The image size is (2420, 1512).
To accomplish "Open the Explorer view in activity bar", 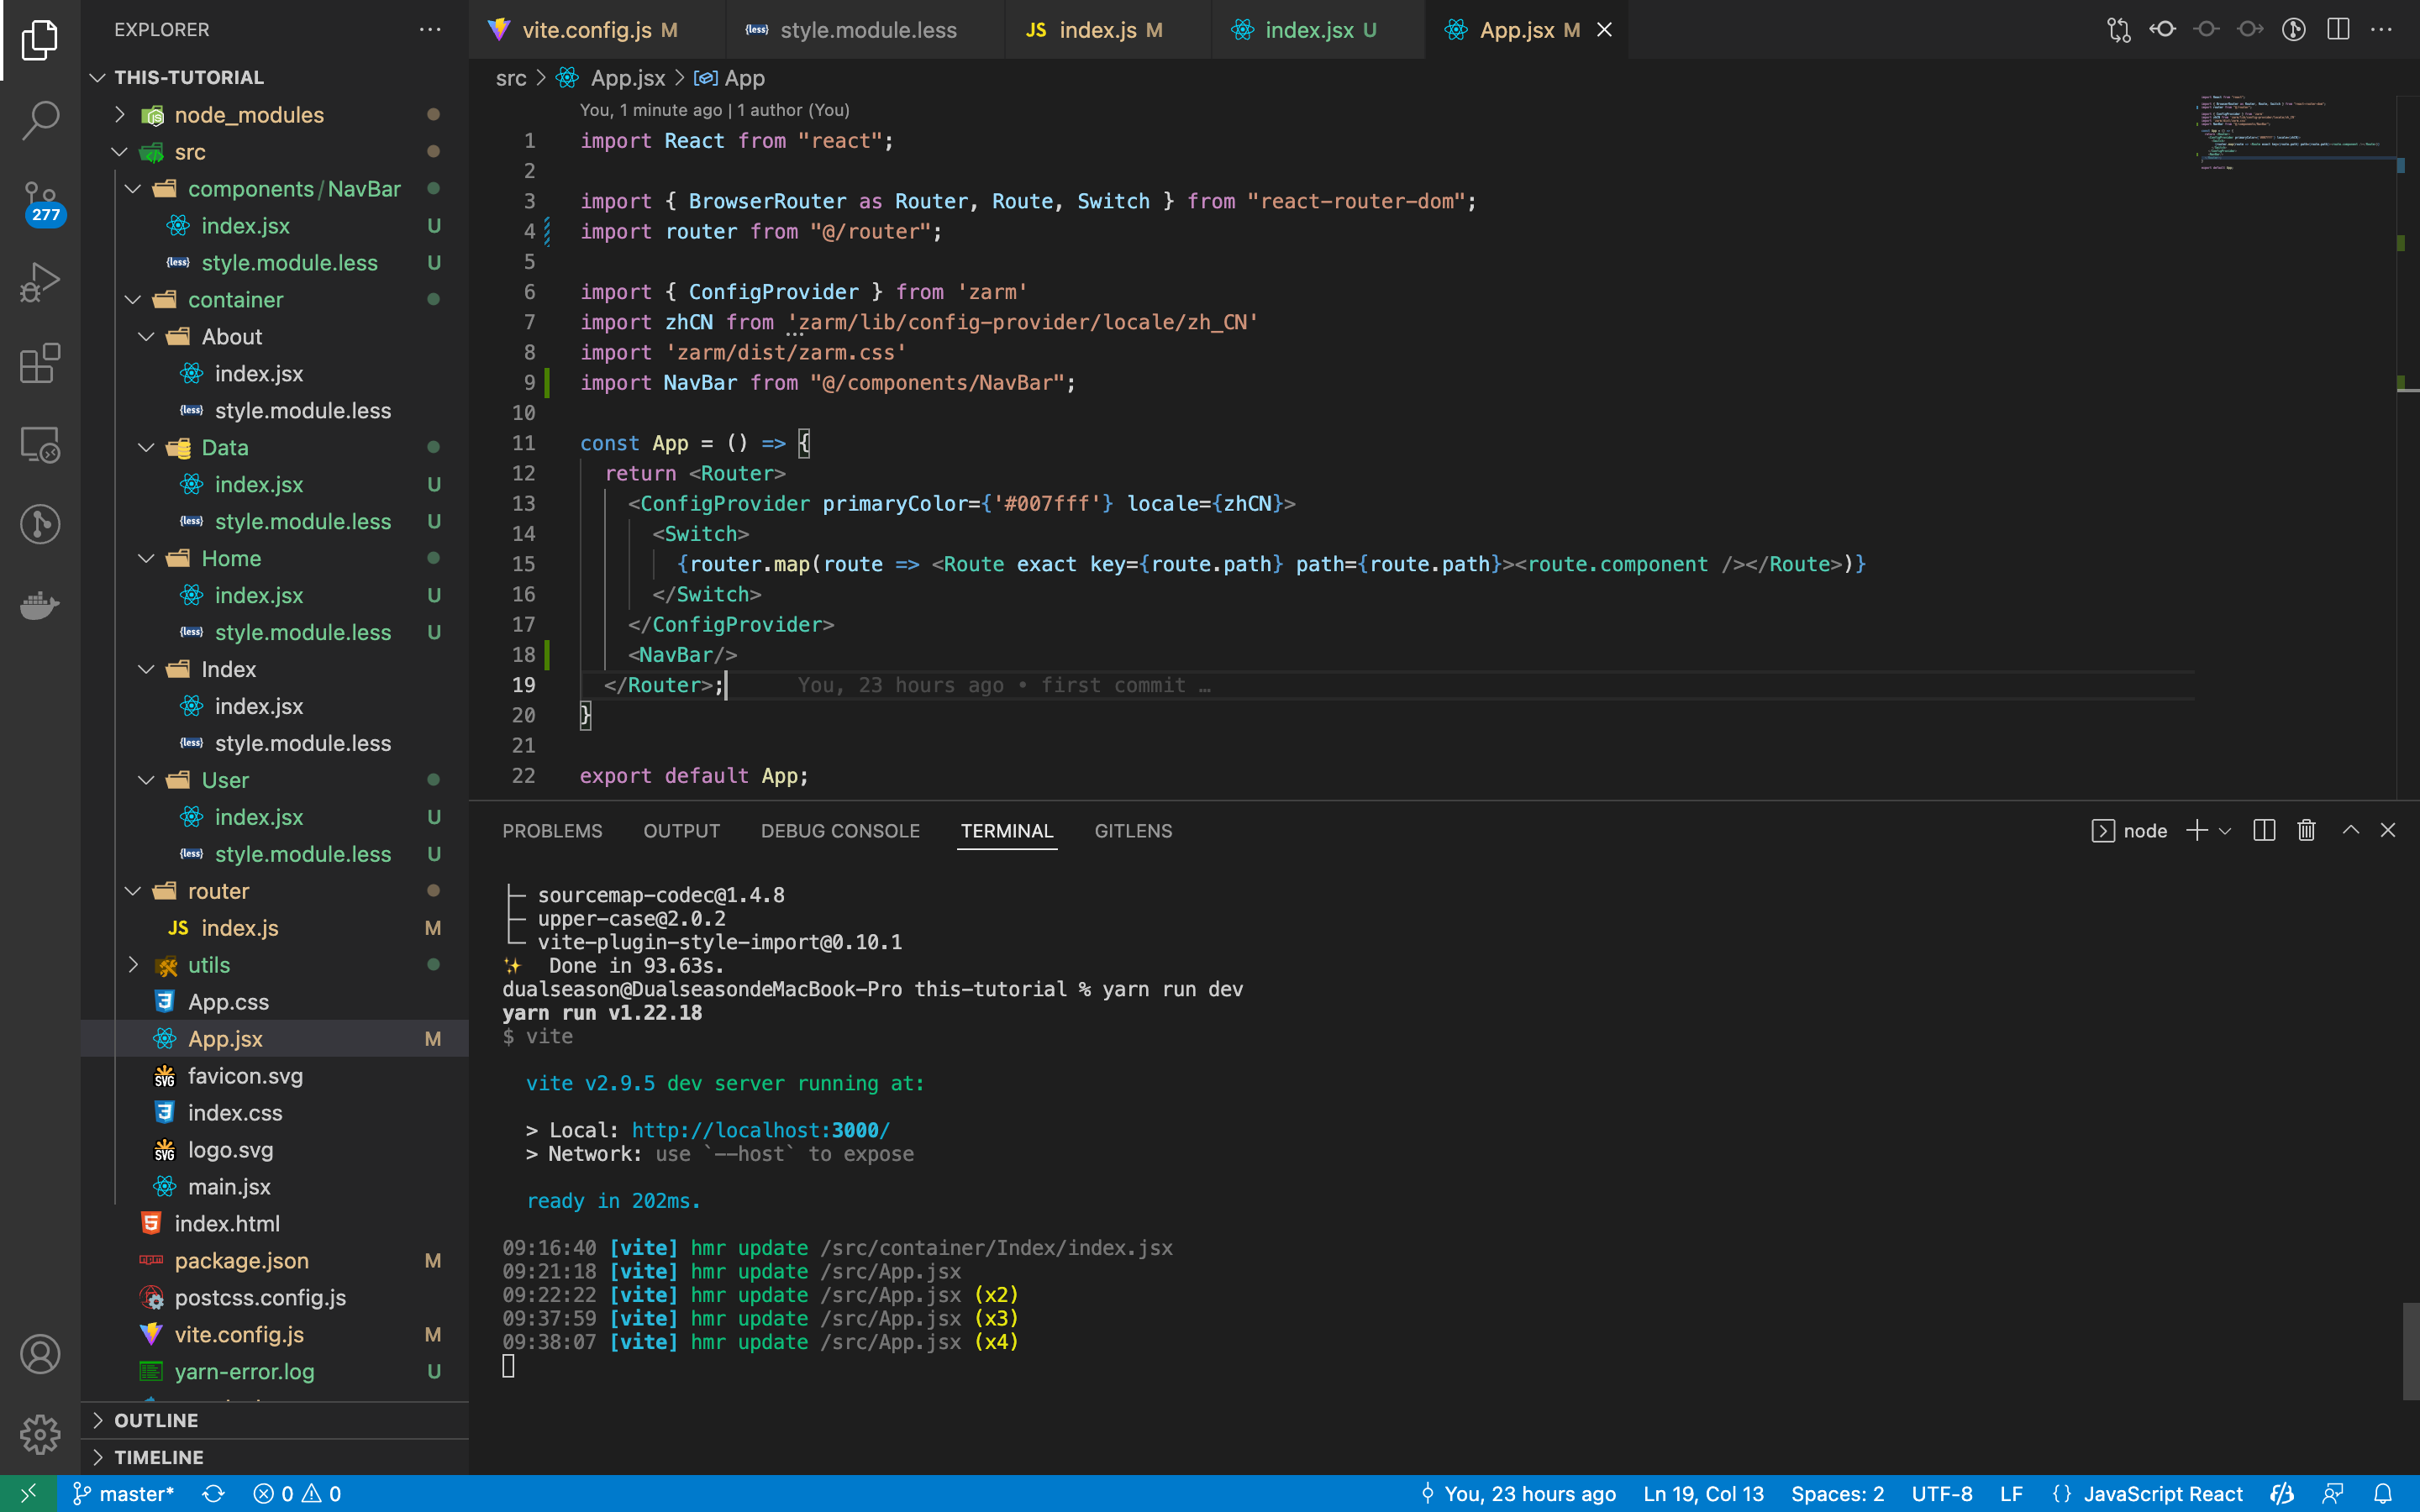I will 40,40.
